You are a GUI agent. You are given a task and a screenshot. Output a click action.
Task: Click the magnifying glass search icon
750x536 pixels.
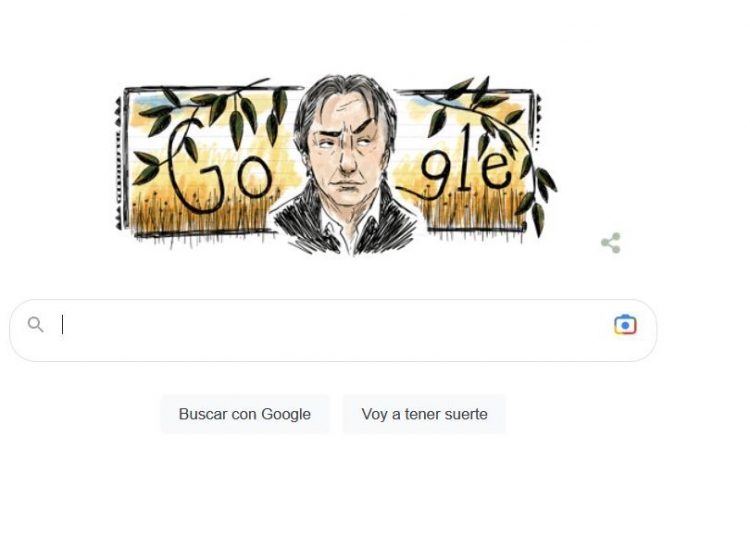tap(36, 325)
